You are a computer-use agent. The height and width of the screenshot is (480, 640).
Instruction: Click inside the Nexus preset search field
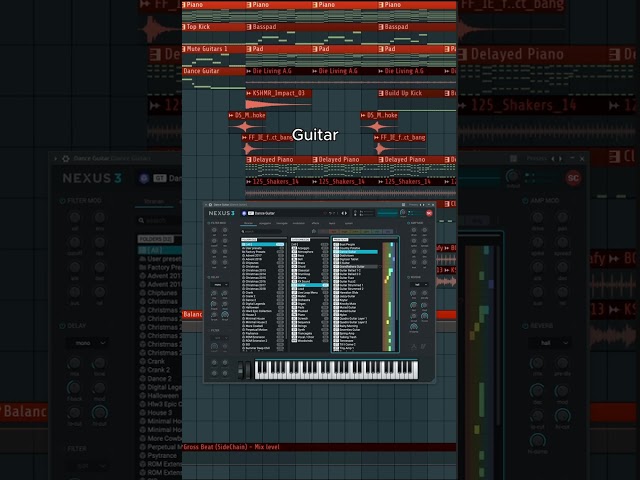point(262,231)
